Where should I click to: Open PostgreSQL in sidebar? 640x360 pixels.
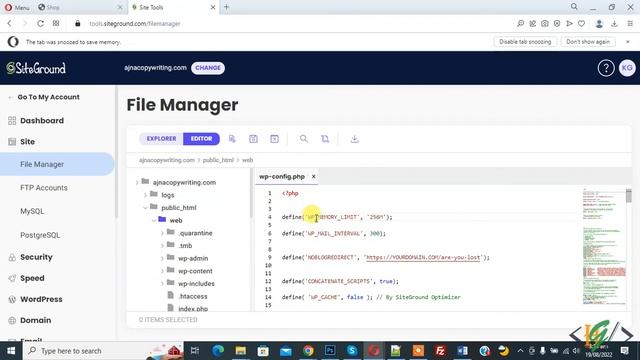(x=40, y=235)
